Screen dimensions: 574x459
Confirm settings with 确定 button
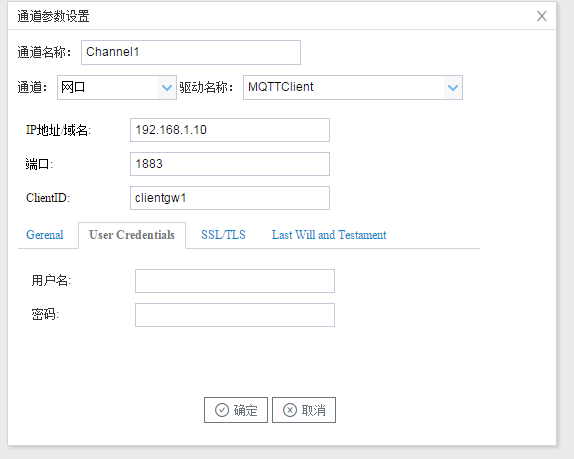[x=236, y=410]
